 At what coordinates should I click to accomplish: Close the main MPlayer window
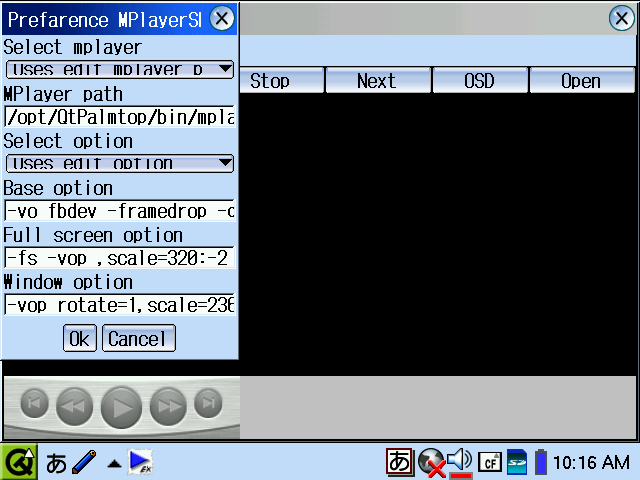tap(621, 18)
